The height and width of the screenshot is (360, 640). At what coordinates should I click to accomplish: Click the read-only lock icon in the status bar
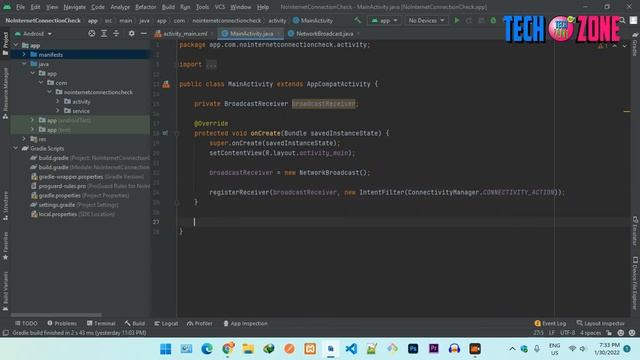point(609,333)
